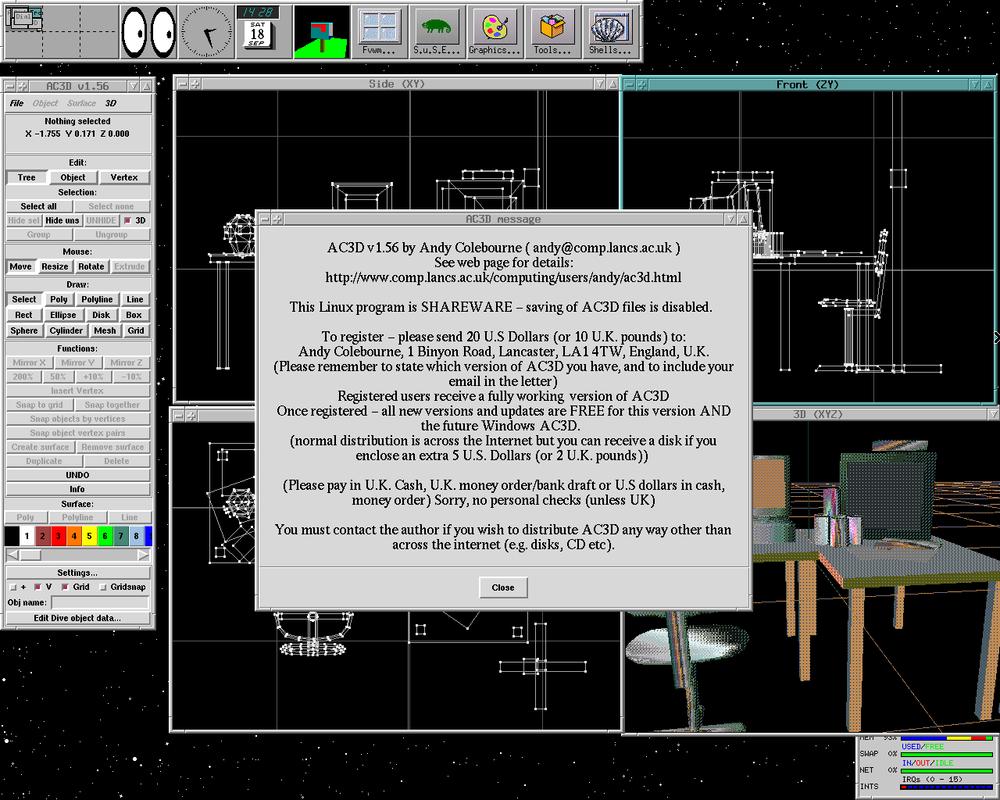Click the Obj name input field
The image size is (1000, 800).
click(100, 603)
